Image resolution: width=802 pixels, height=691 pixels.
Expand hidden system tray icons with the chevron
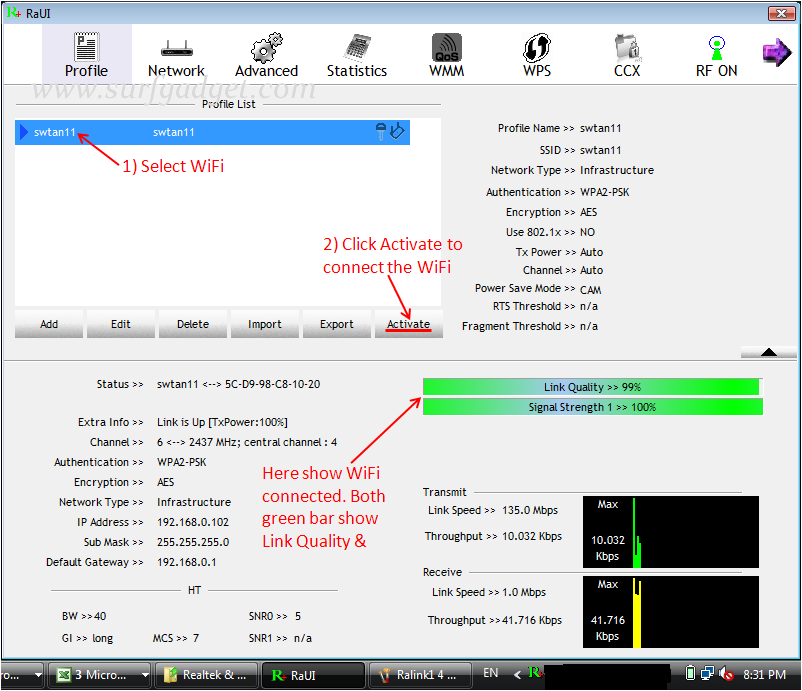519,675
